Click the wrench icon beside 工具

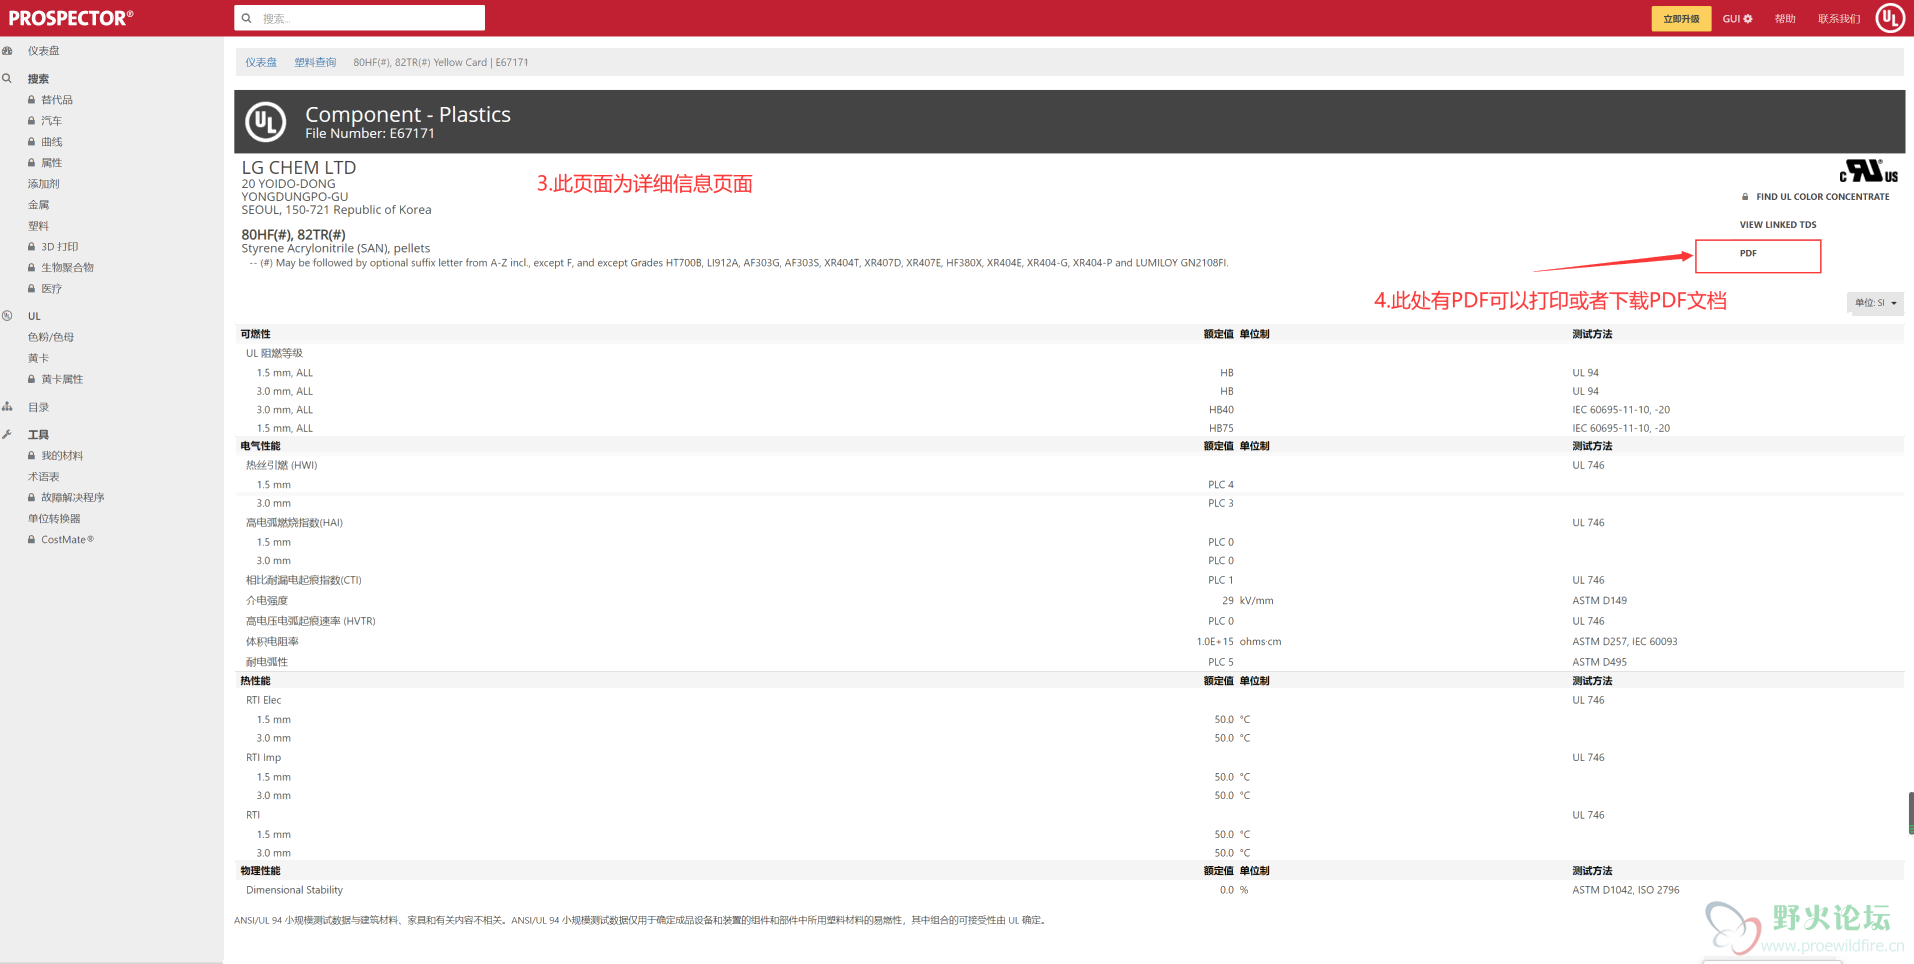tap(8, 435)
